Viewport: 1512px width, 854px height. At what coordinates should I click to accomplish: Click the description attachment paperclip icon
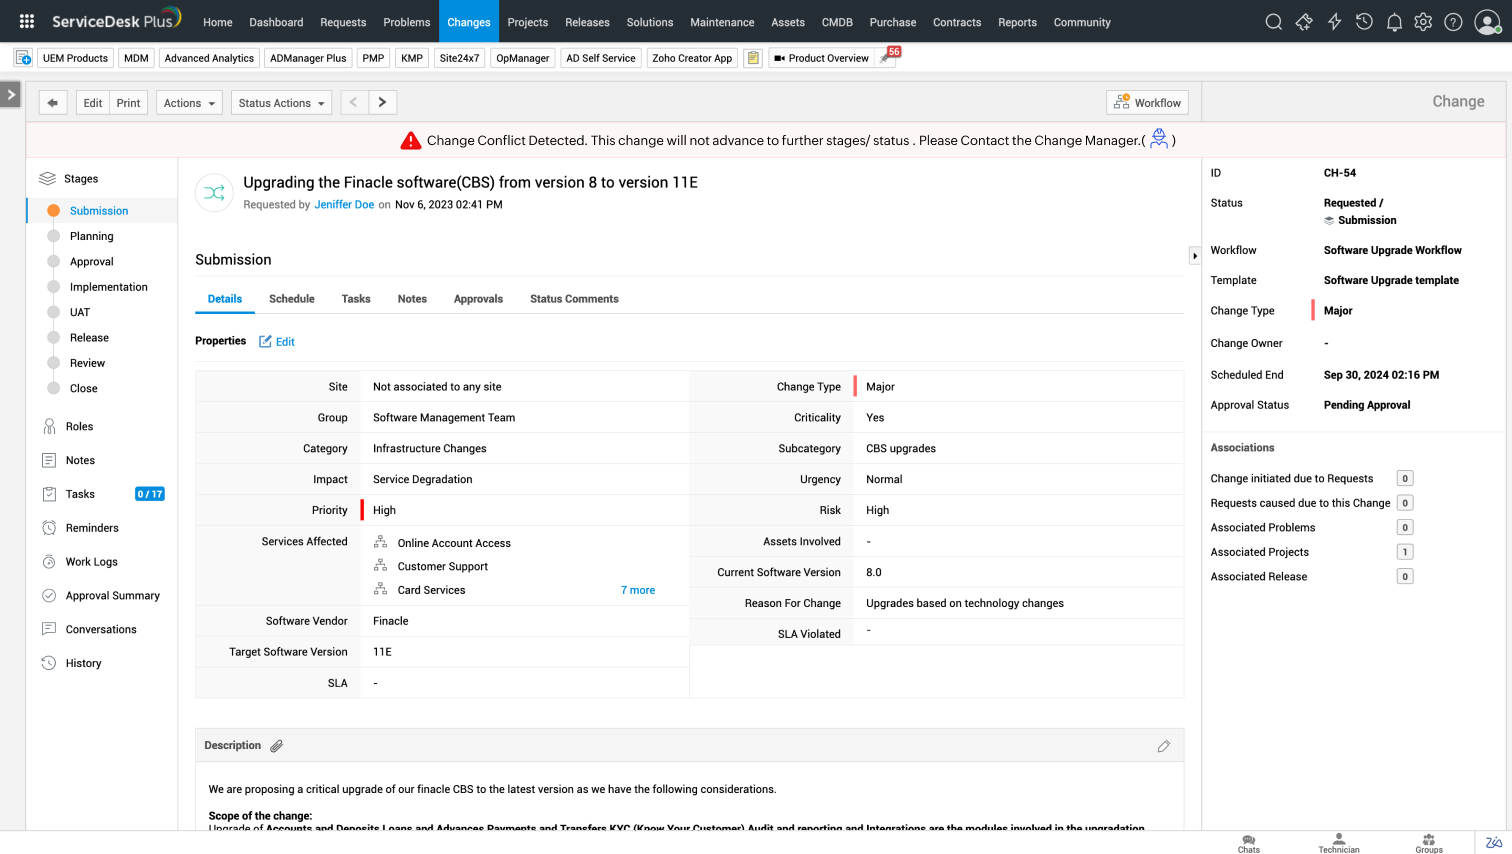277,746
